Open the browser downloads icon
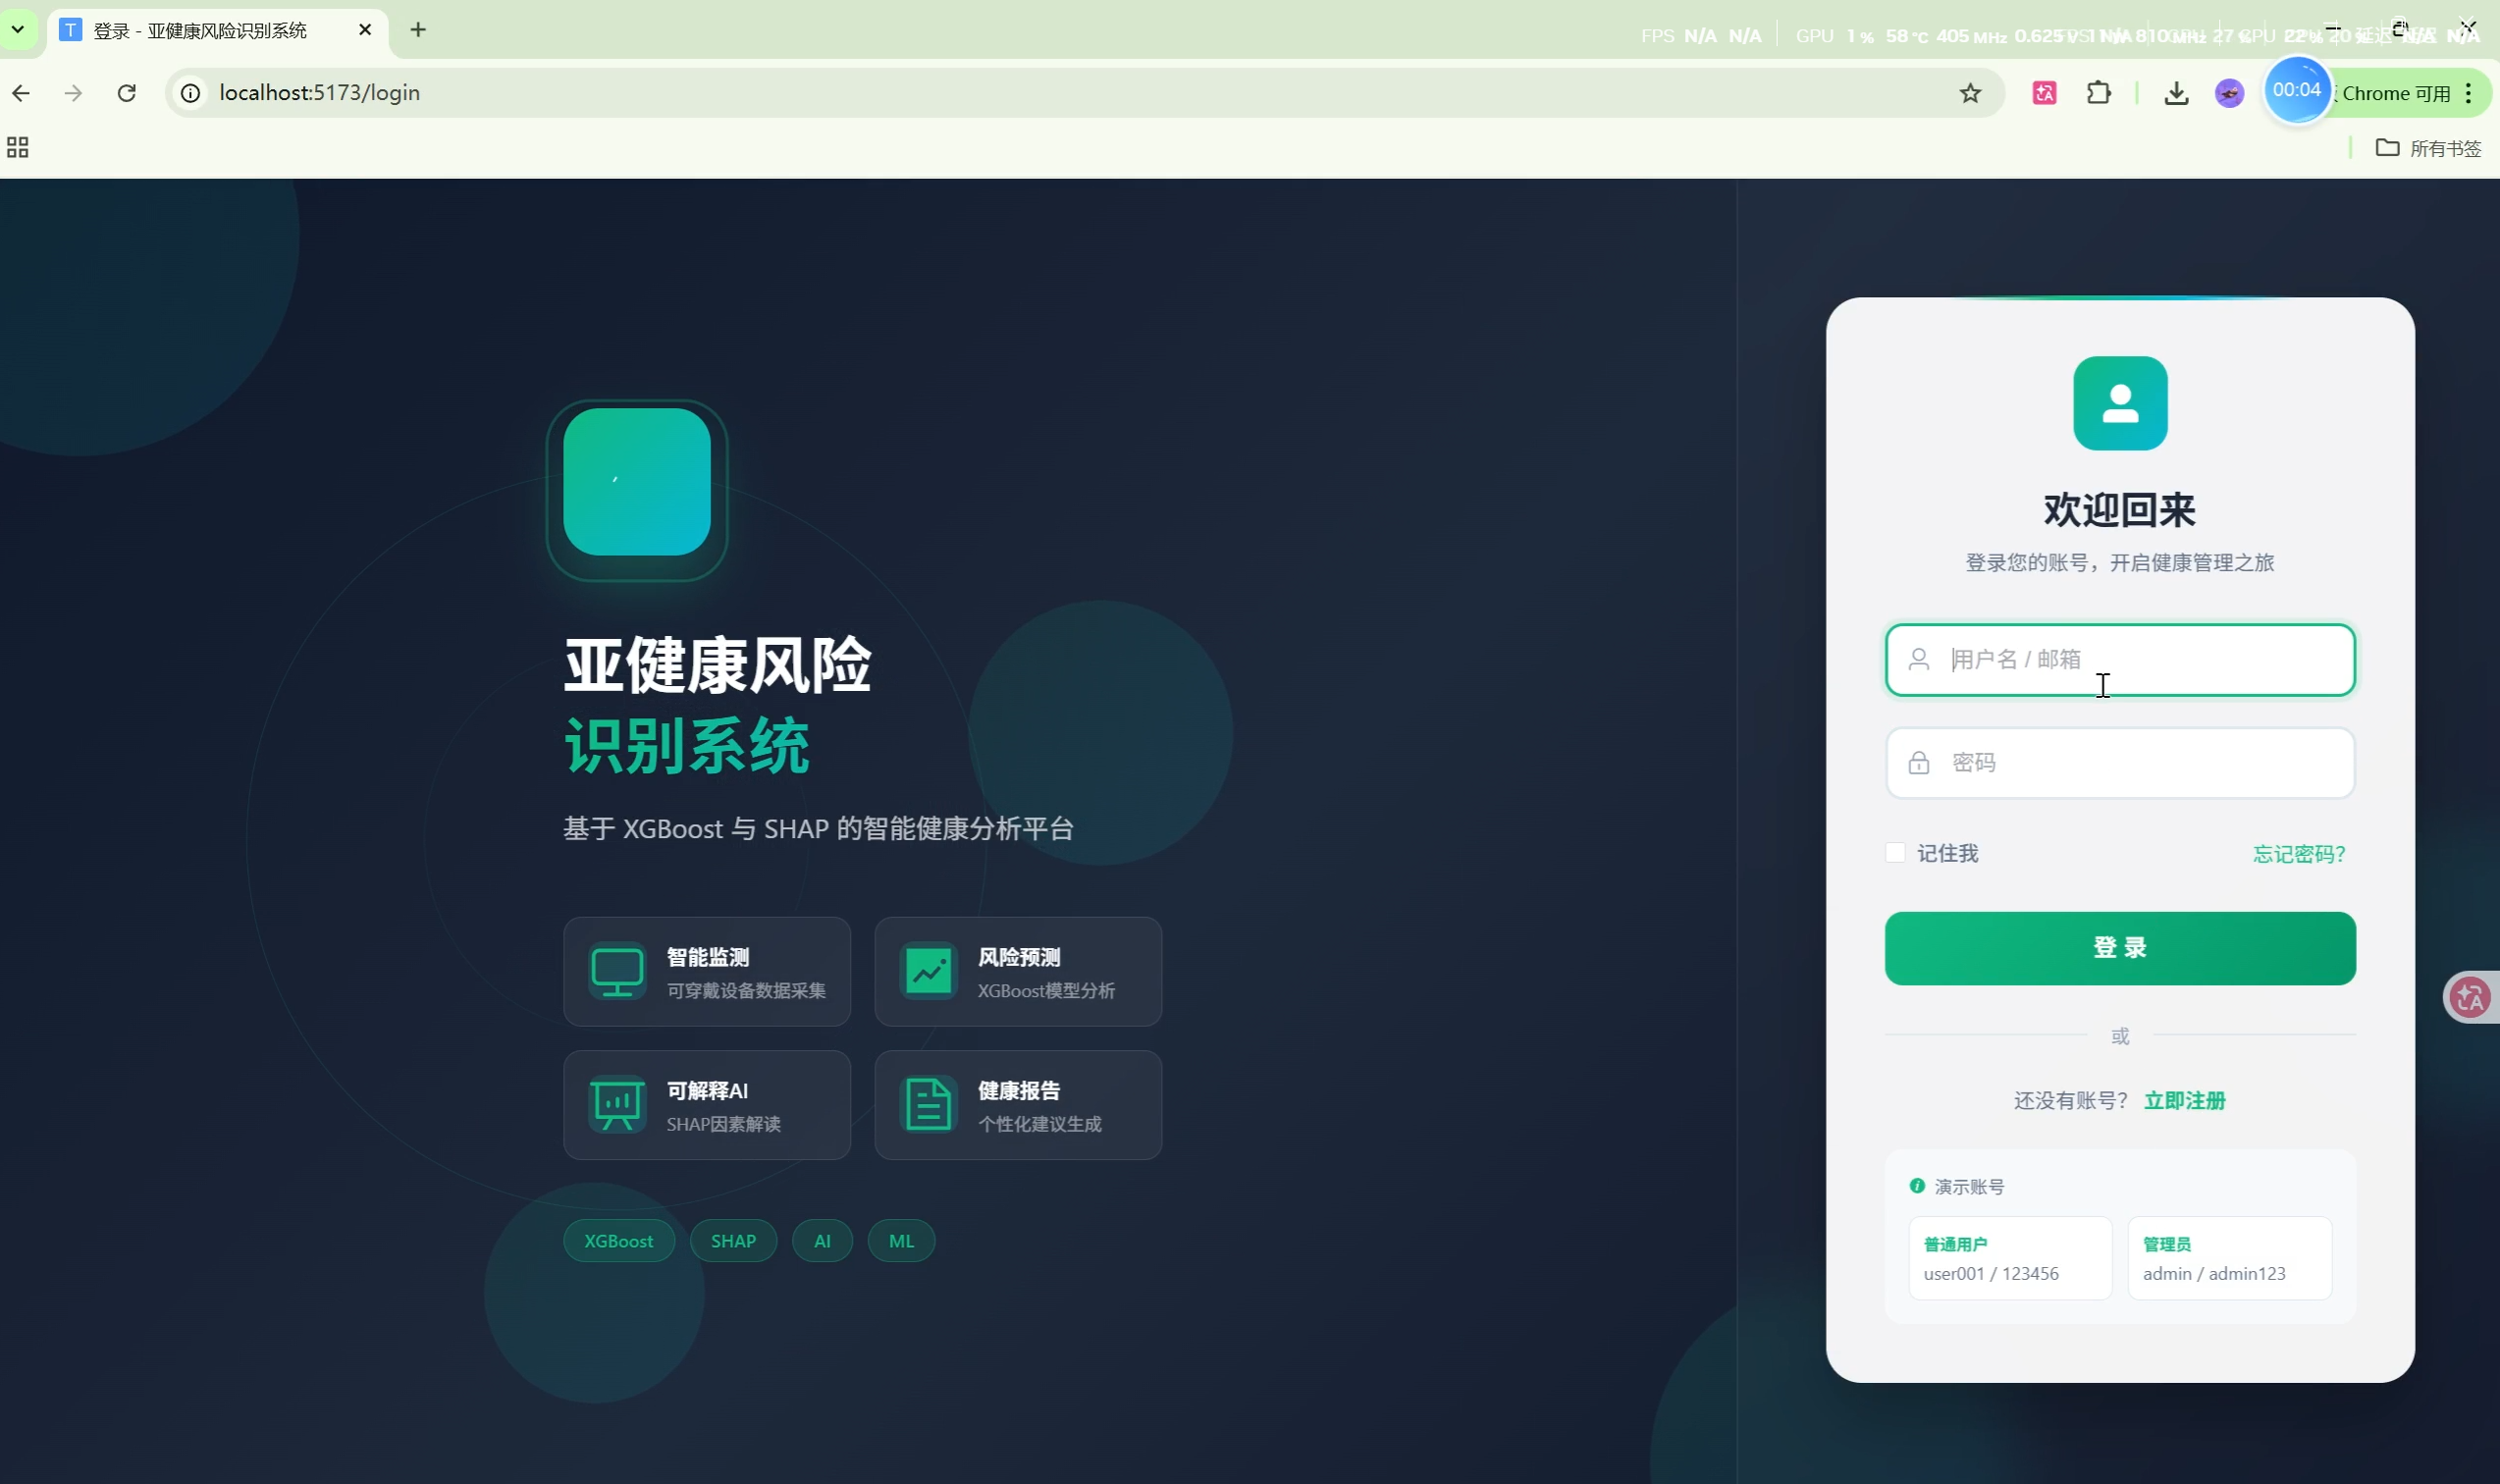Viewport: 2500px width, 1484px height. pos(2175,93)
